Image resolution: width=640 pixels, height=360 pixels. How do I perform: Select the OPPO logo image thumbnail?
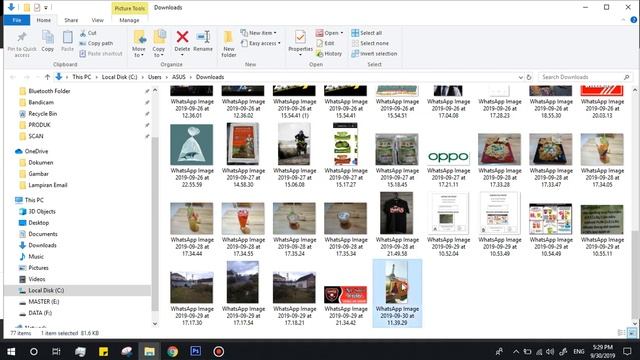pyautogui.click(x=448, y=156)
